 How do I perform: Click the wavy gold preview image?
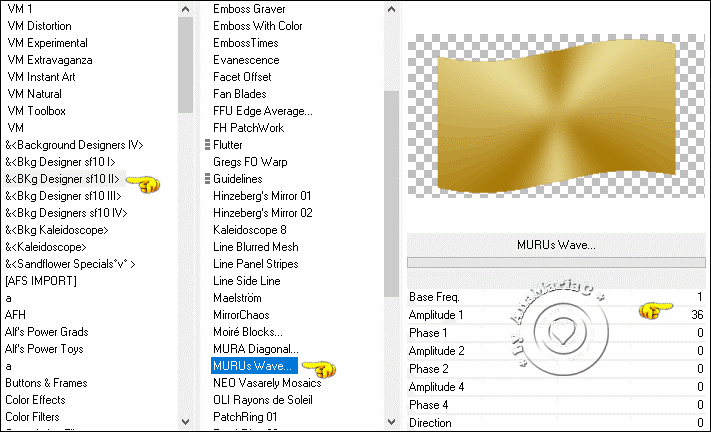coord(556,116)
